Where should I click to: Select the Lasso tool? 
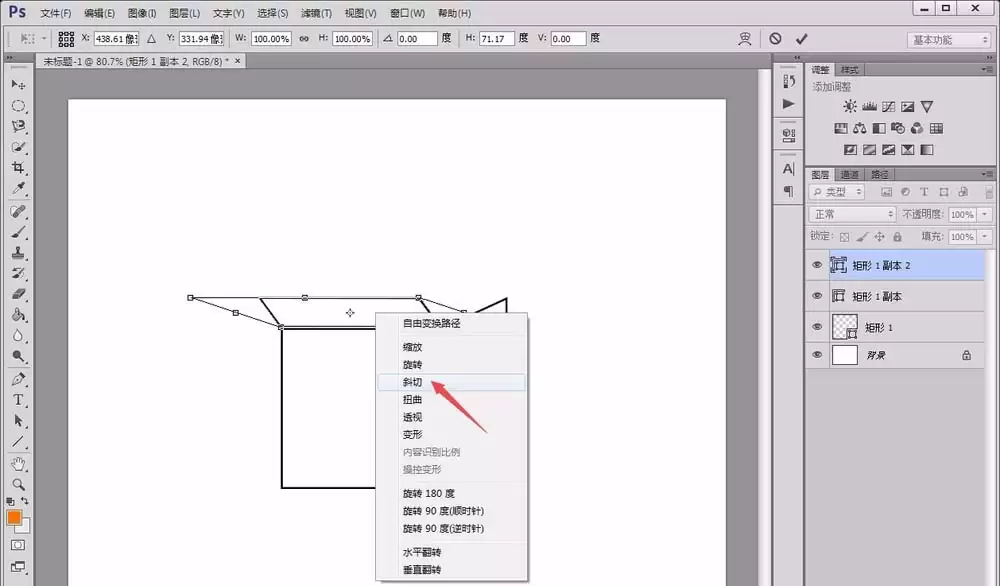[18, 126]
